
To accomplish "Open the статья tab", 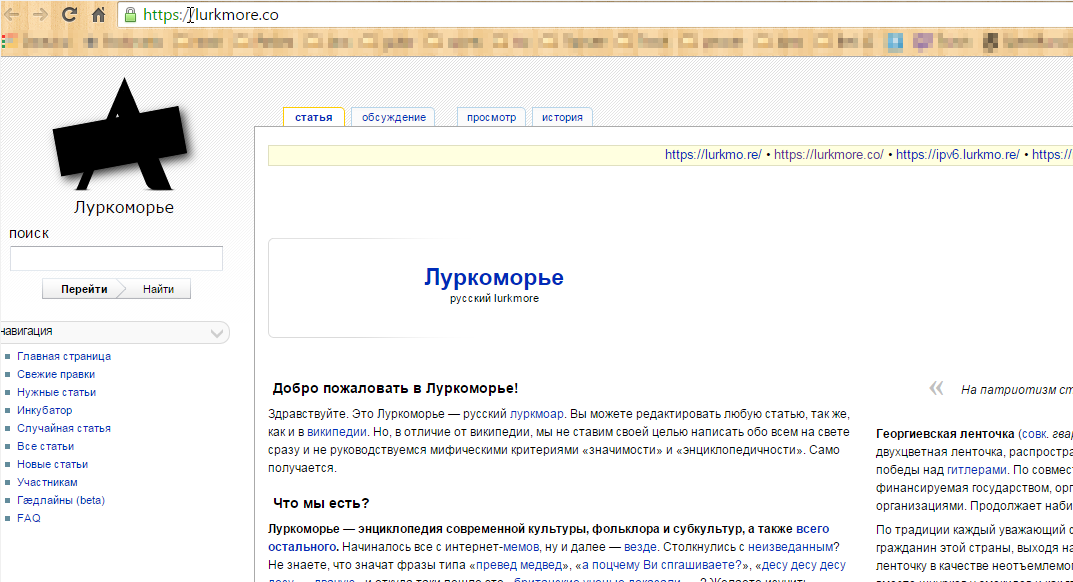I will click(x=313, y=117).
